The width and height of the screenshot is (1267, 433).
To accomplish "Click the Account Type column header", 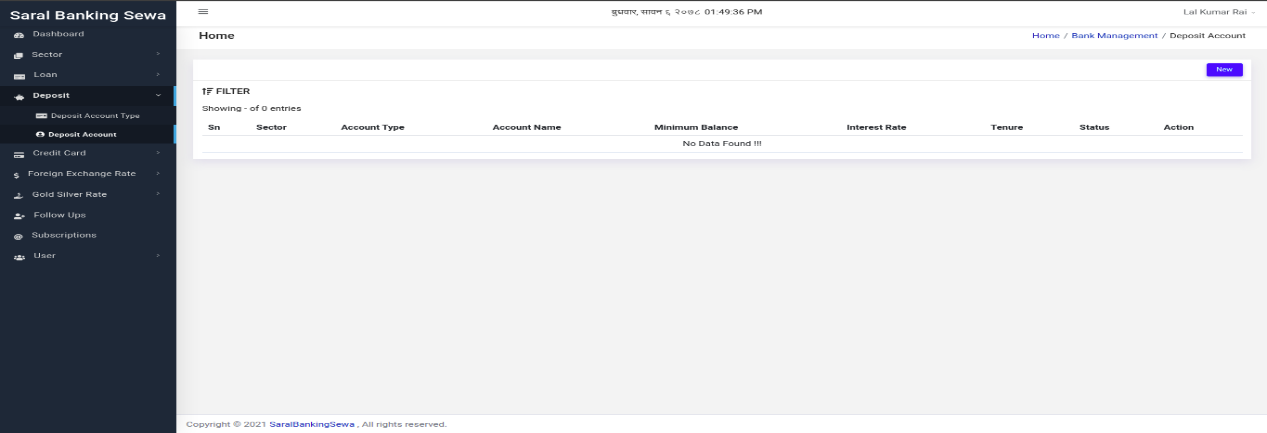I will [372, 128].
